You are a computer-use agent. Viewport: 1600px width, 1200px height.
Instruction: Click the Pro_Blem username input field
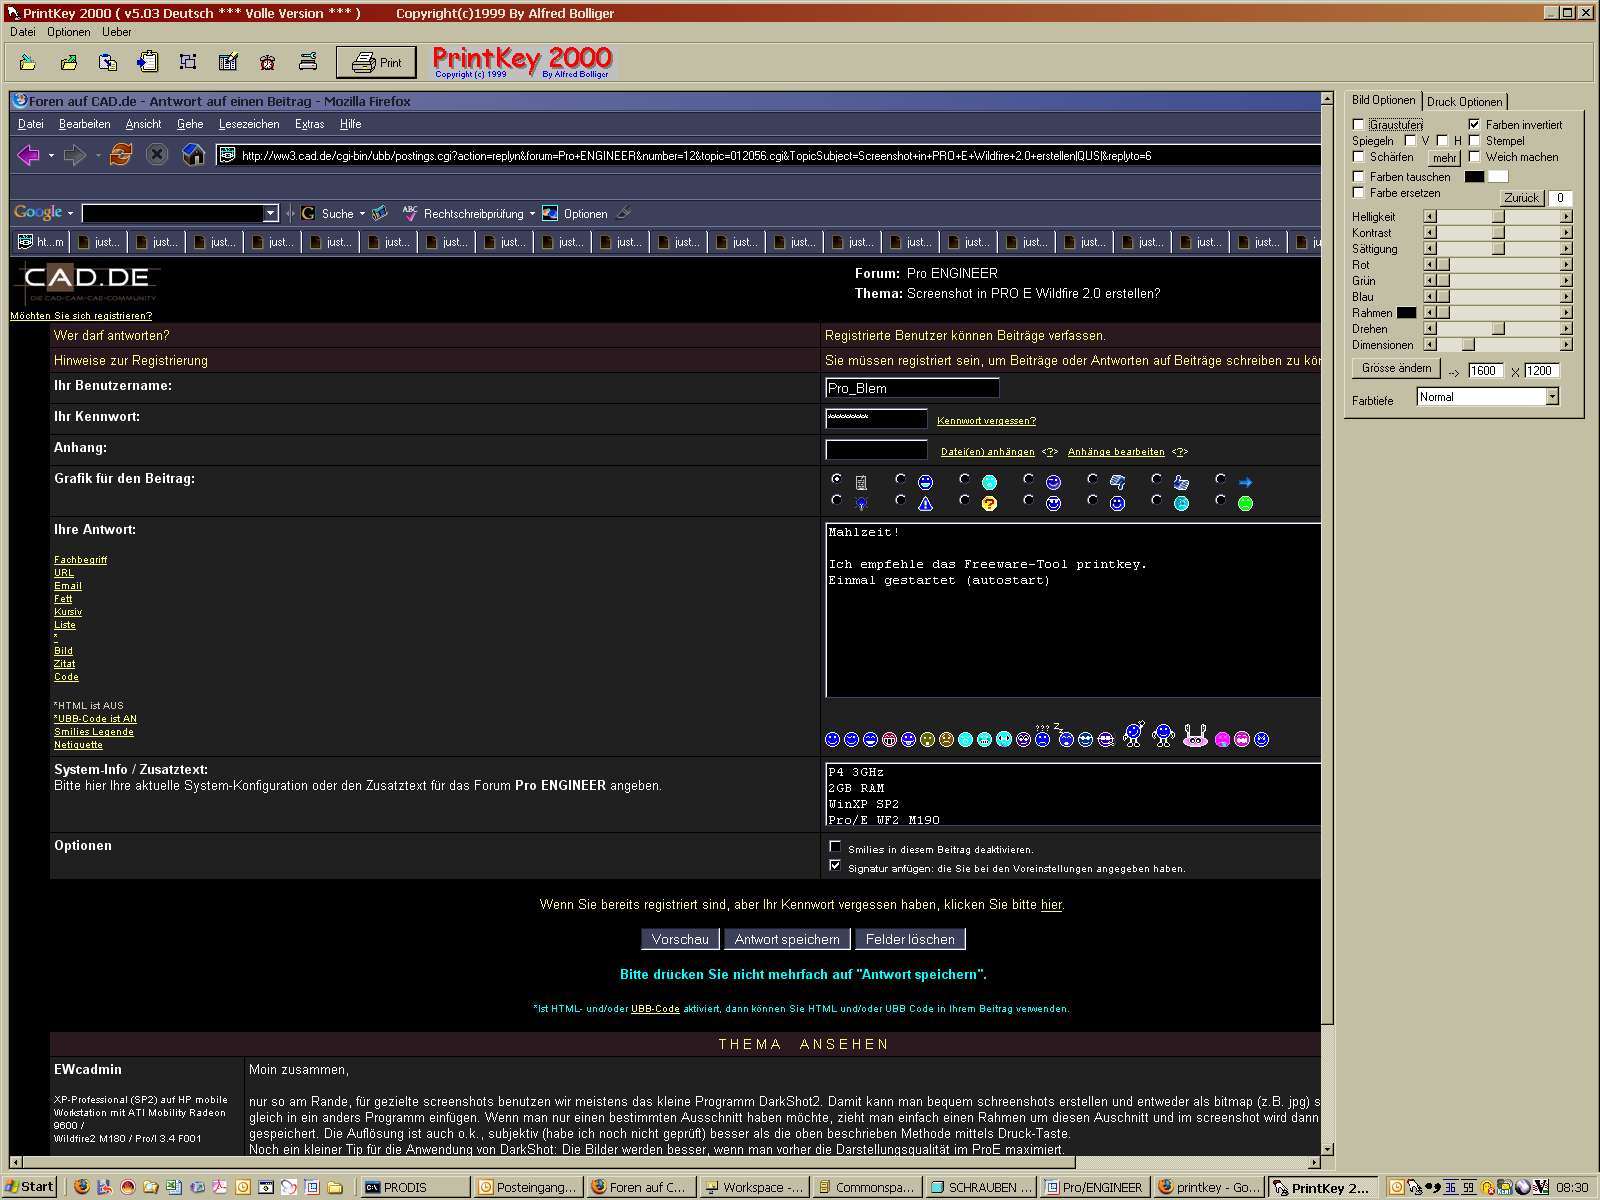point(912,388)
